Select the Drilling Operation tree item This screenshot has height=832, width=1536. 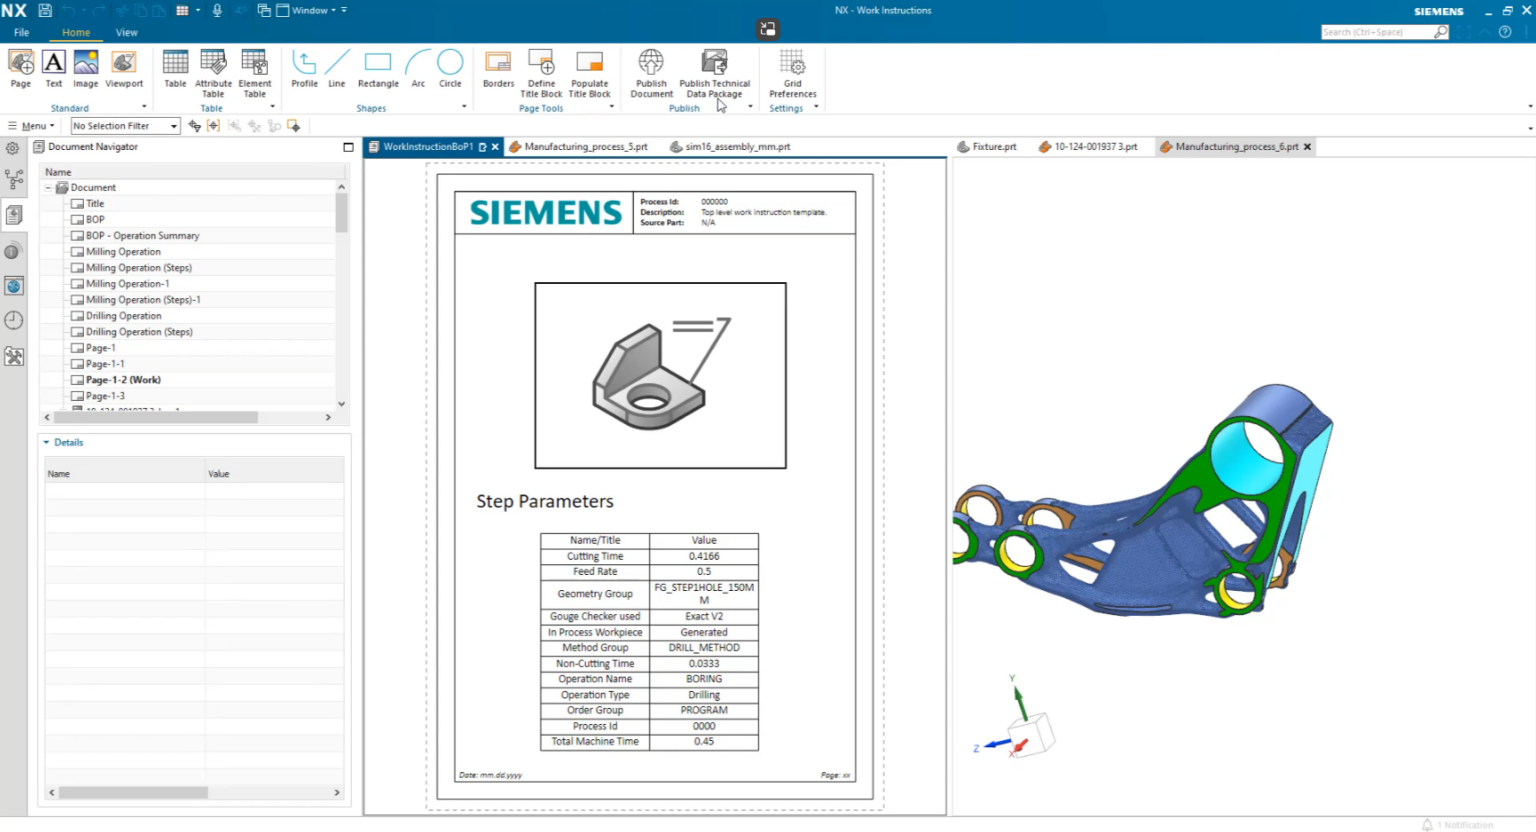click(x=122, y=315)
